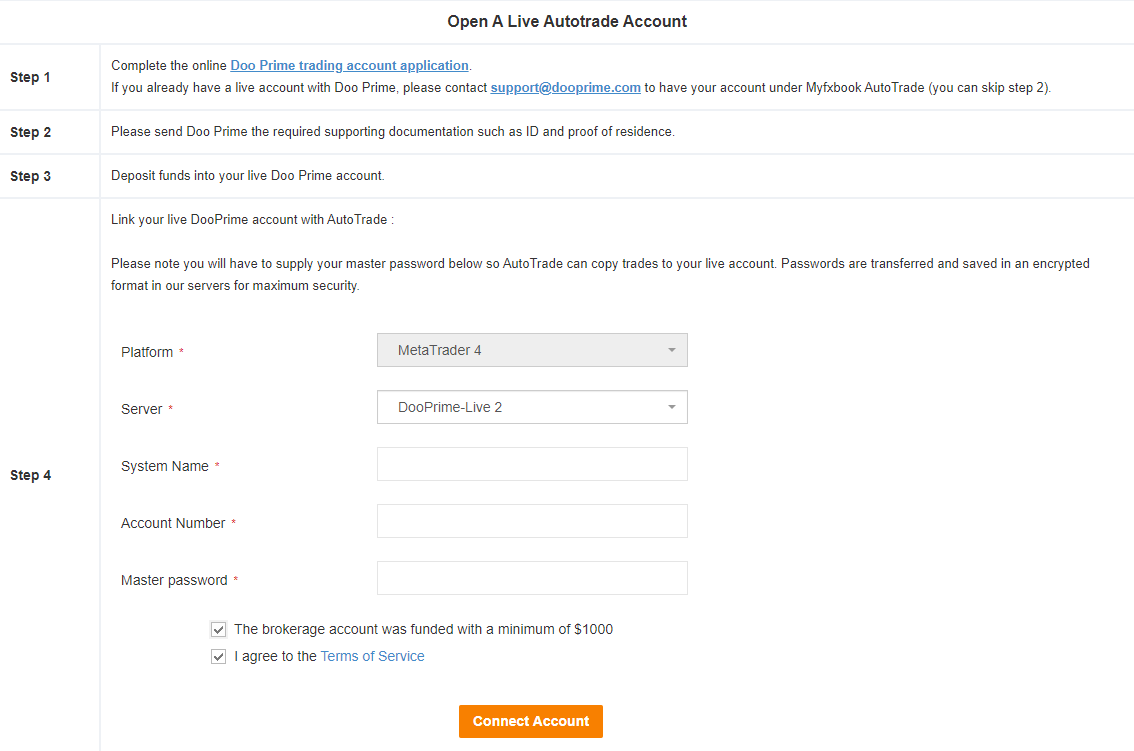This screenshot has height=751, width=1134.
Task: Uncheck the minimum $1000 funded checkbox
Action: coord(219,630)
